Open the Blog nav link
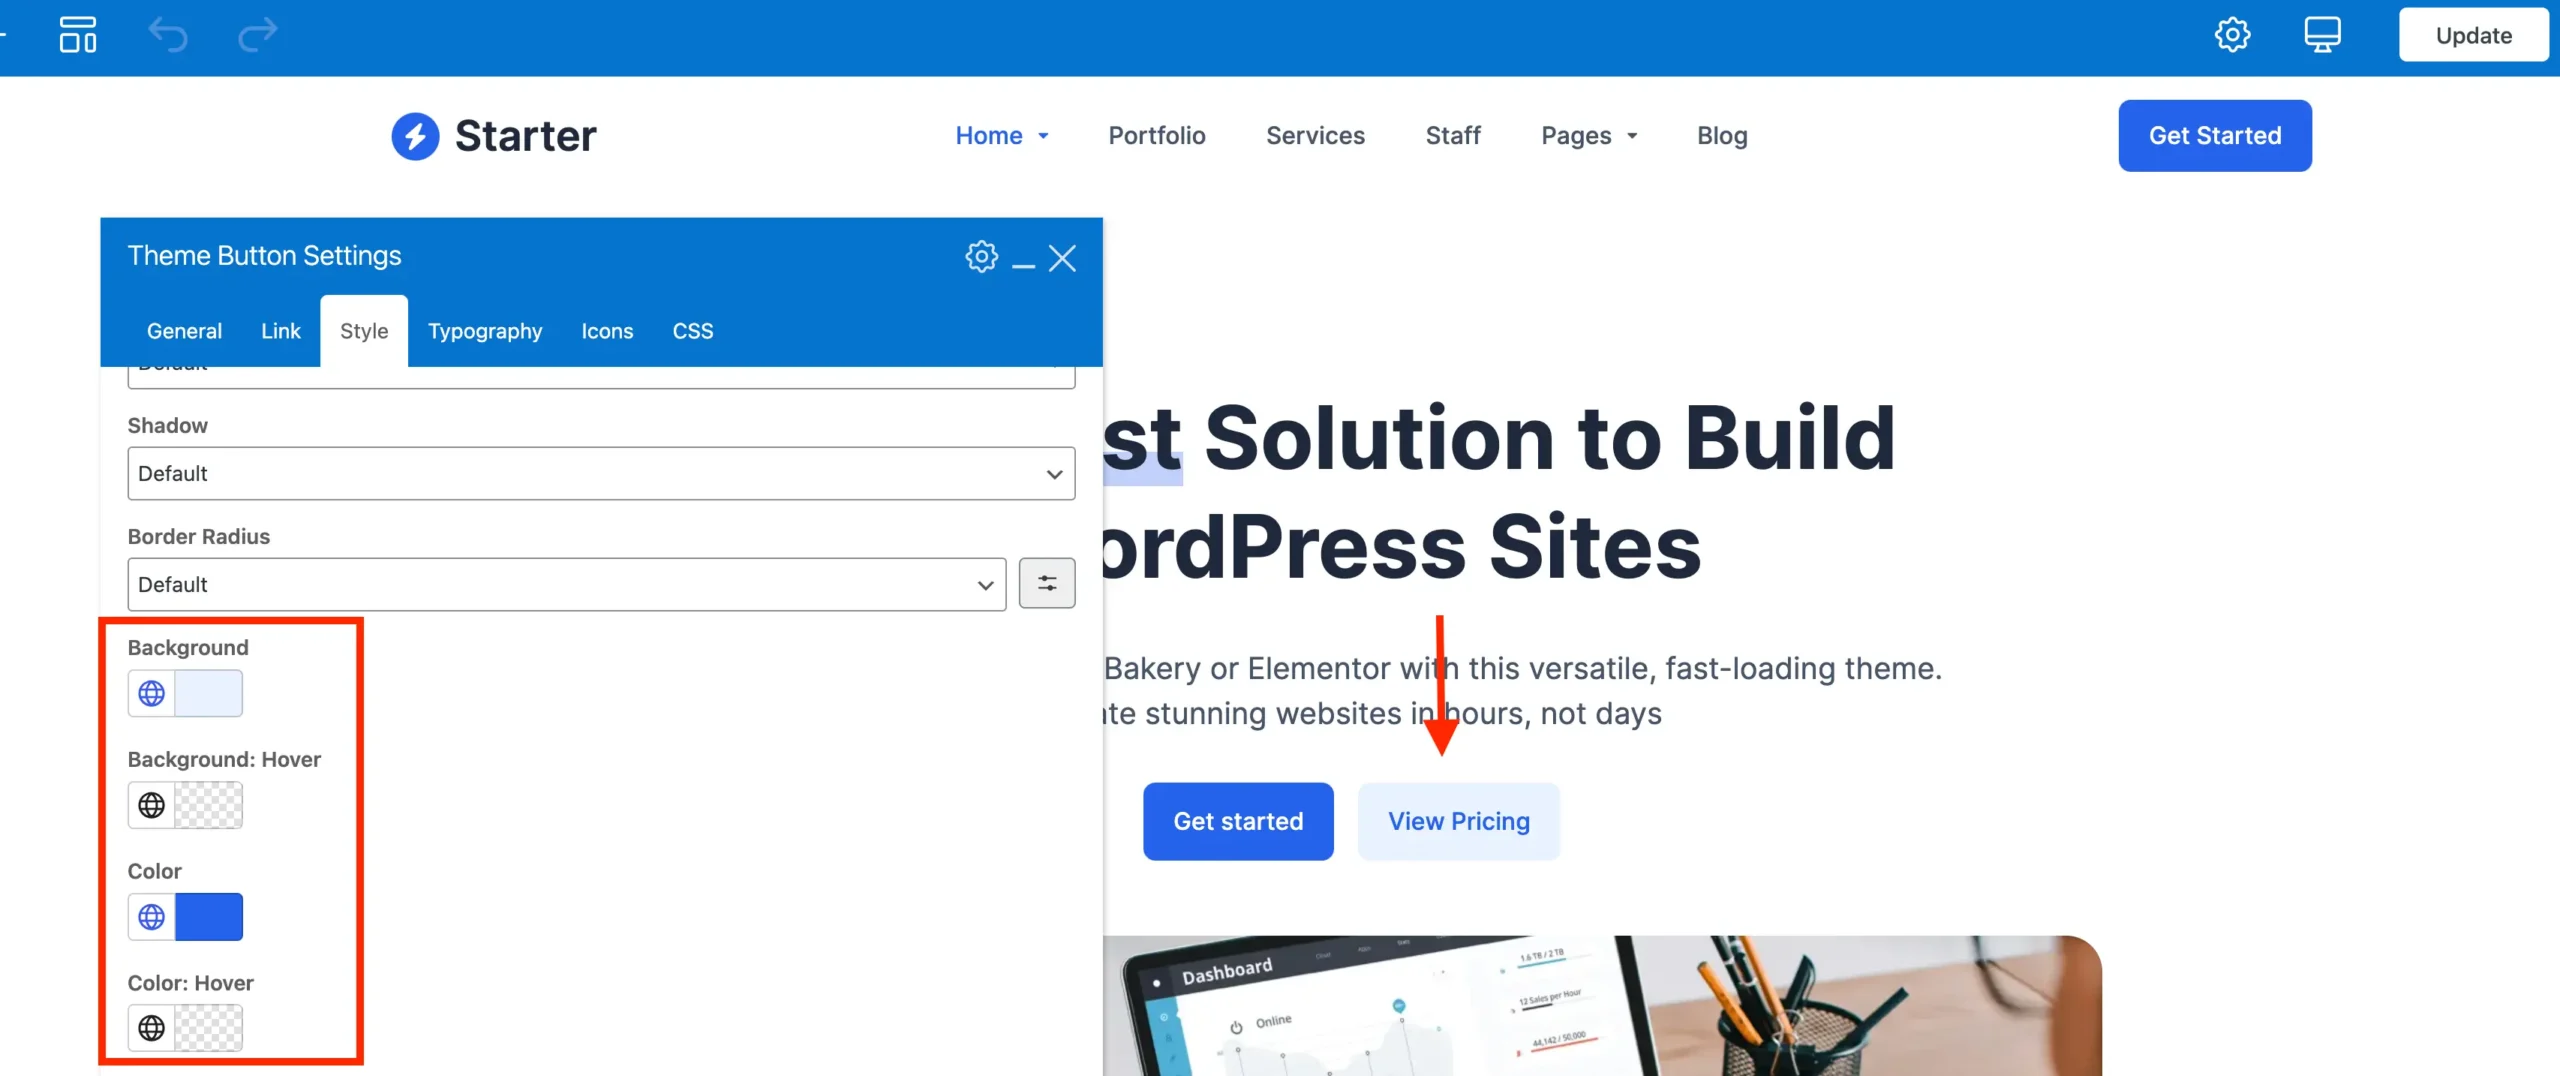The height and width of the screenshot is (1076, 2560). tap(1722, 136)
